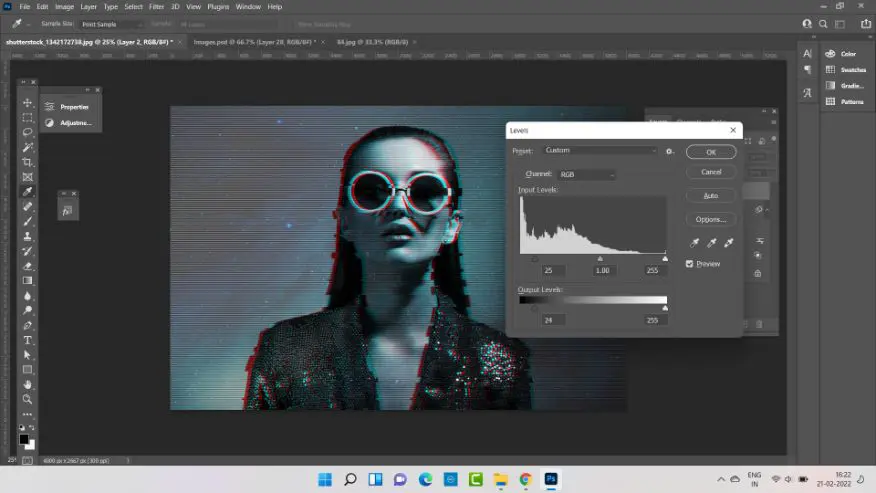
Task: Choose the Hand tool
Action: tap(28, 384)
